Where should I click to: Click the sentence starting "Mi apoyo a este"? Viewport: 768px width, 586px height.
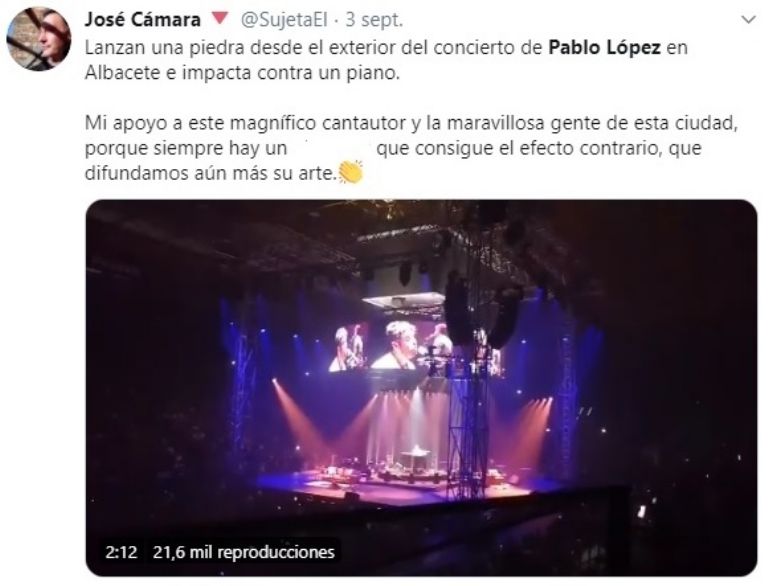pos(411,148)
